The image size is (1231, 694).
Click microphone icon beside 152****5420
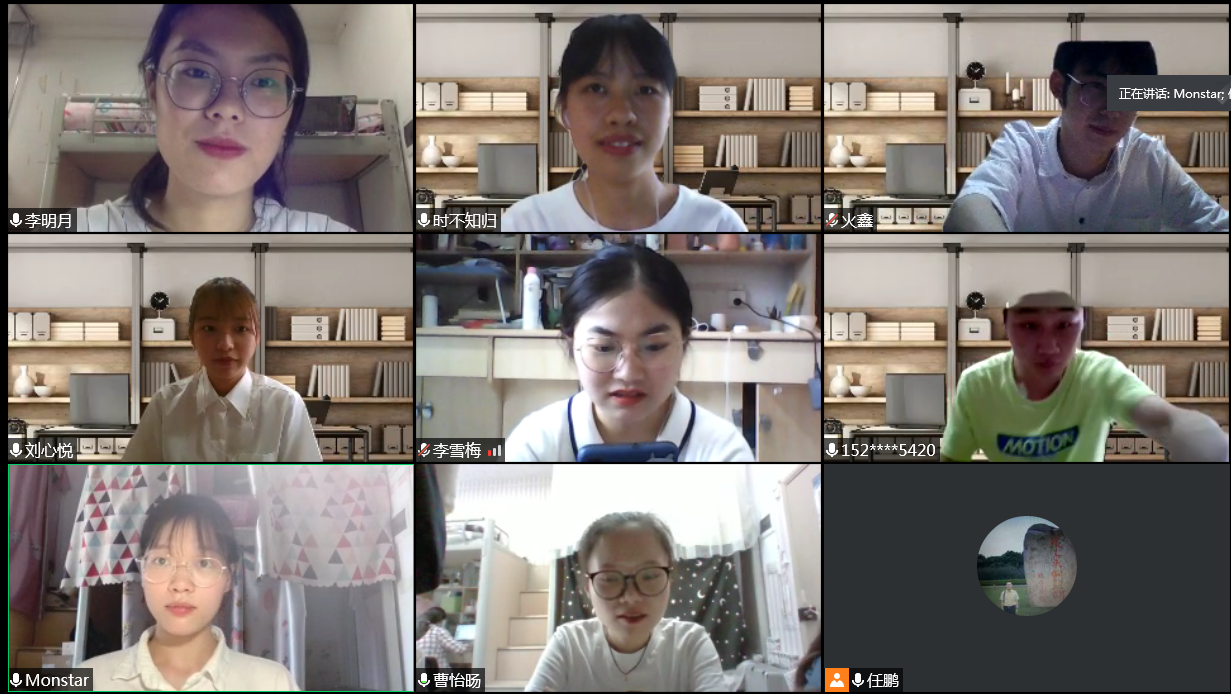click(832, 451)
